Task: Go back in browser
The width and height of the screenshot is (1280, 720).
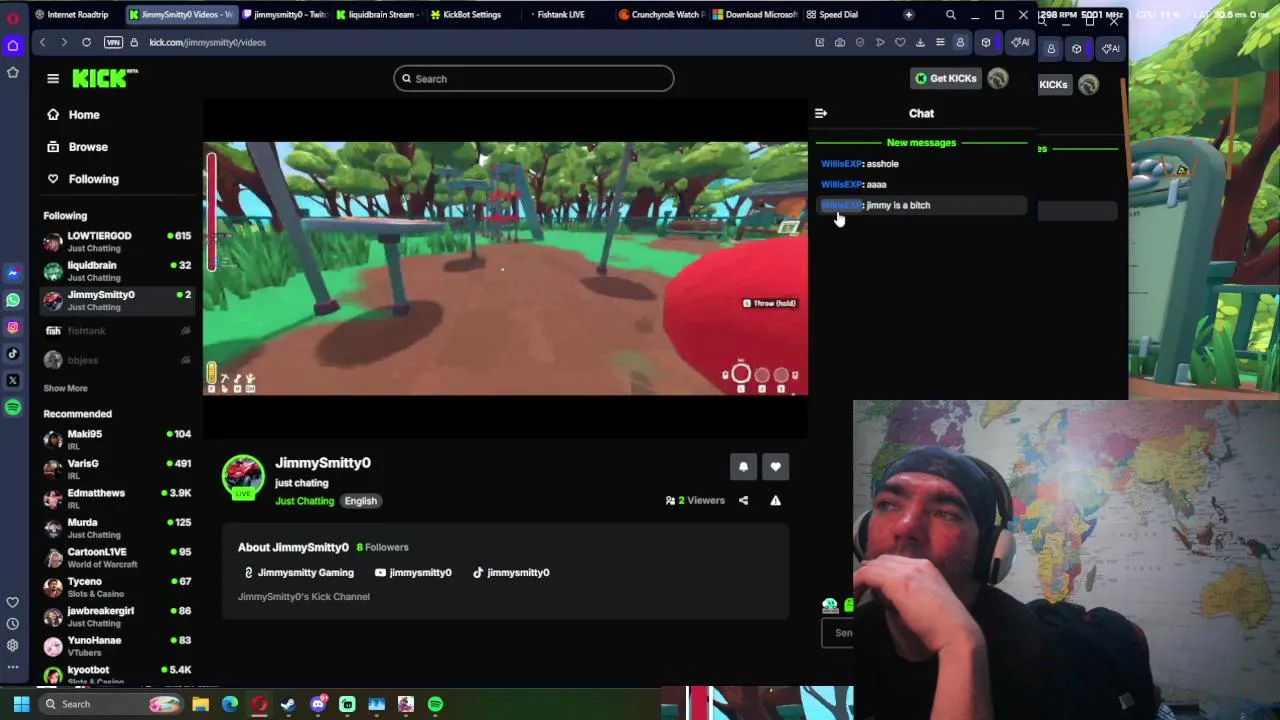Action: [x=42, y=42]
